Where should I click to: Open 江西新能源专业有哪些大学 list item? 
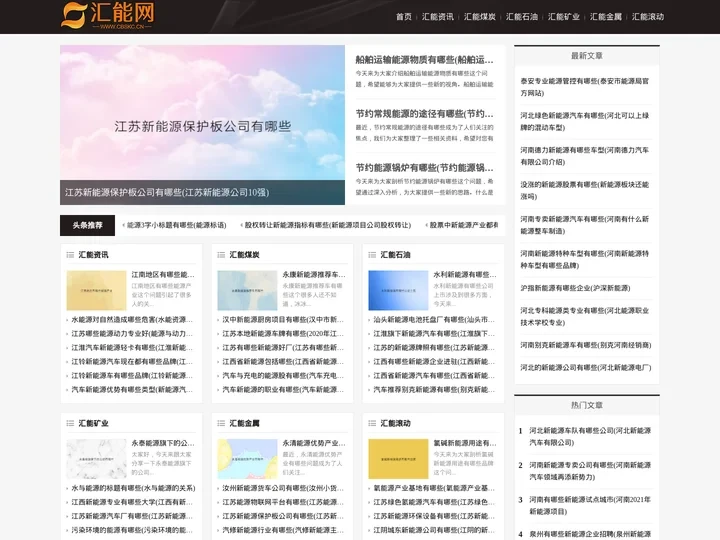[132, 502]
